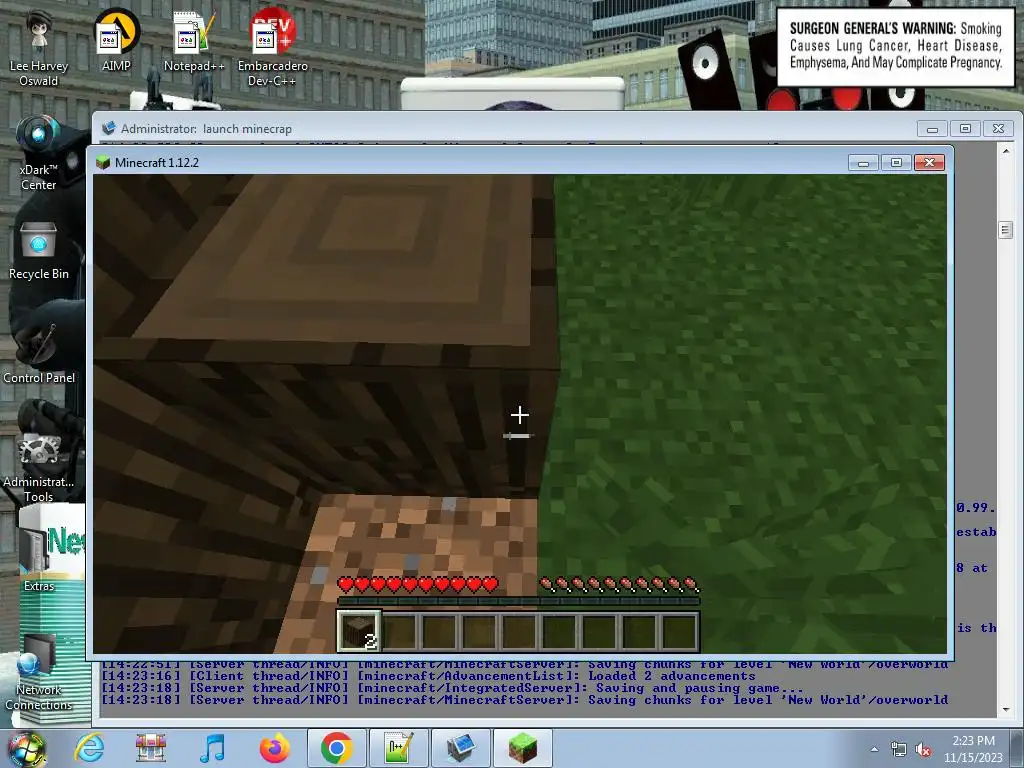Open Control Panel desktop icon
Image resolution: width=1024 pixels, height=768 pixels.
(39, 353)
